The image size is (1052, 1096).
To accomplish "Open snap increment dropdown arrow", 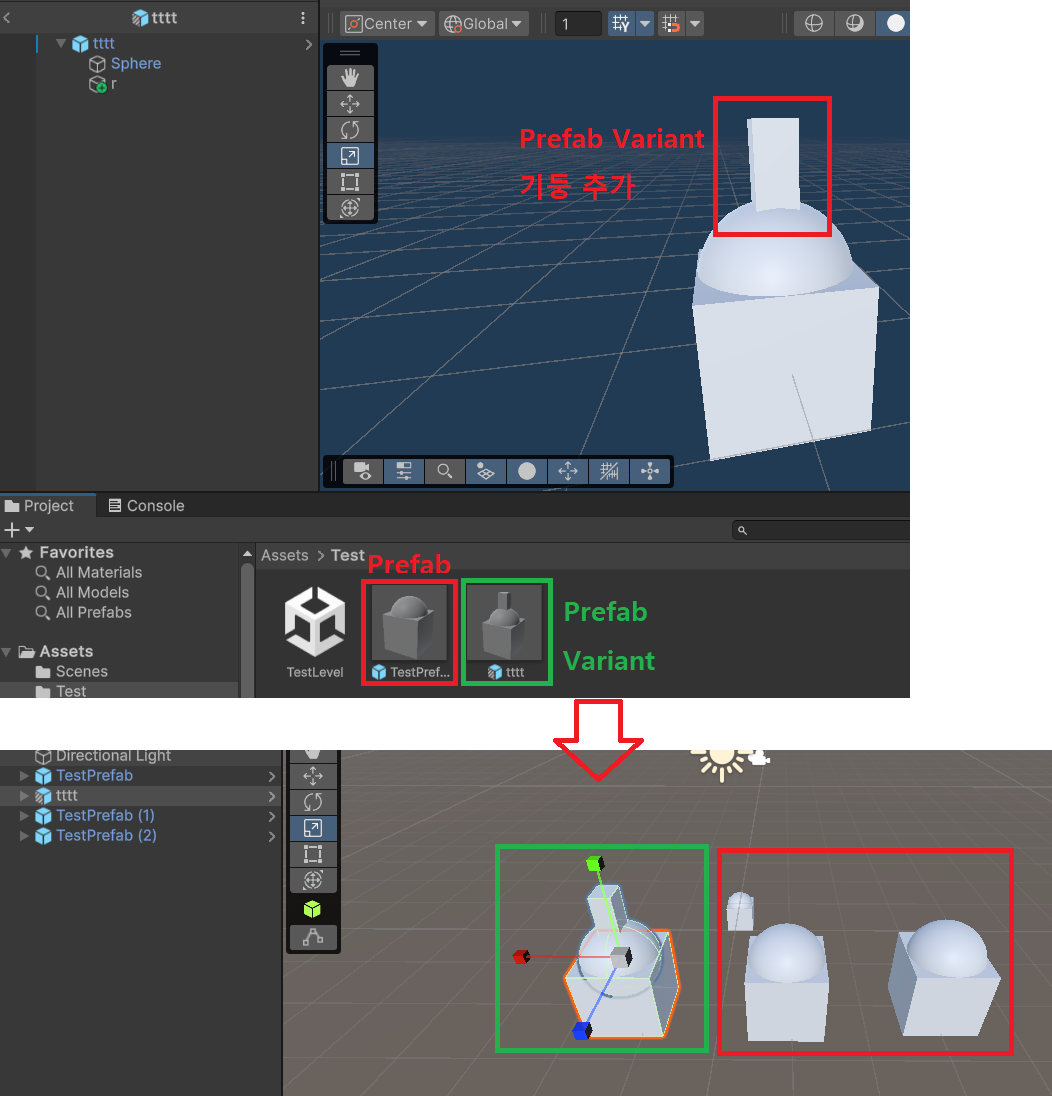I will (x=695, y=24).
